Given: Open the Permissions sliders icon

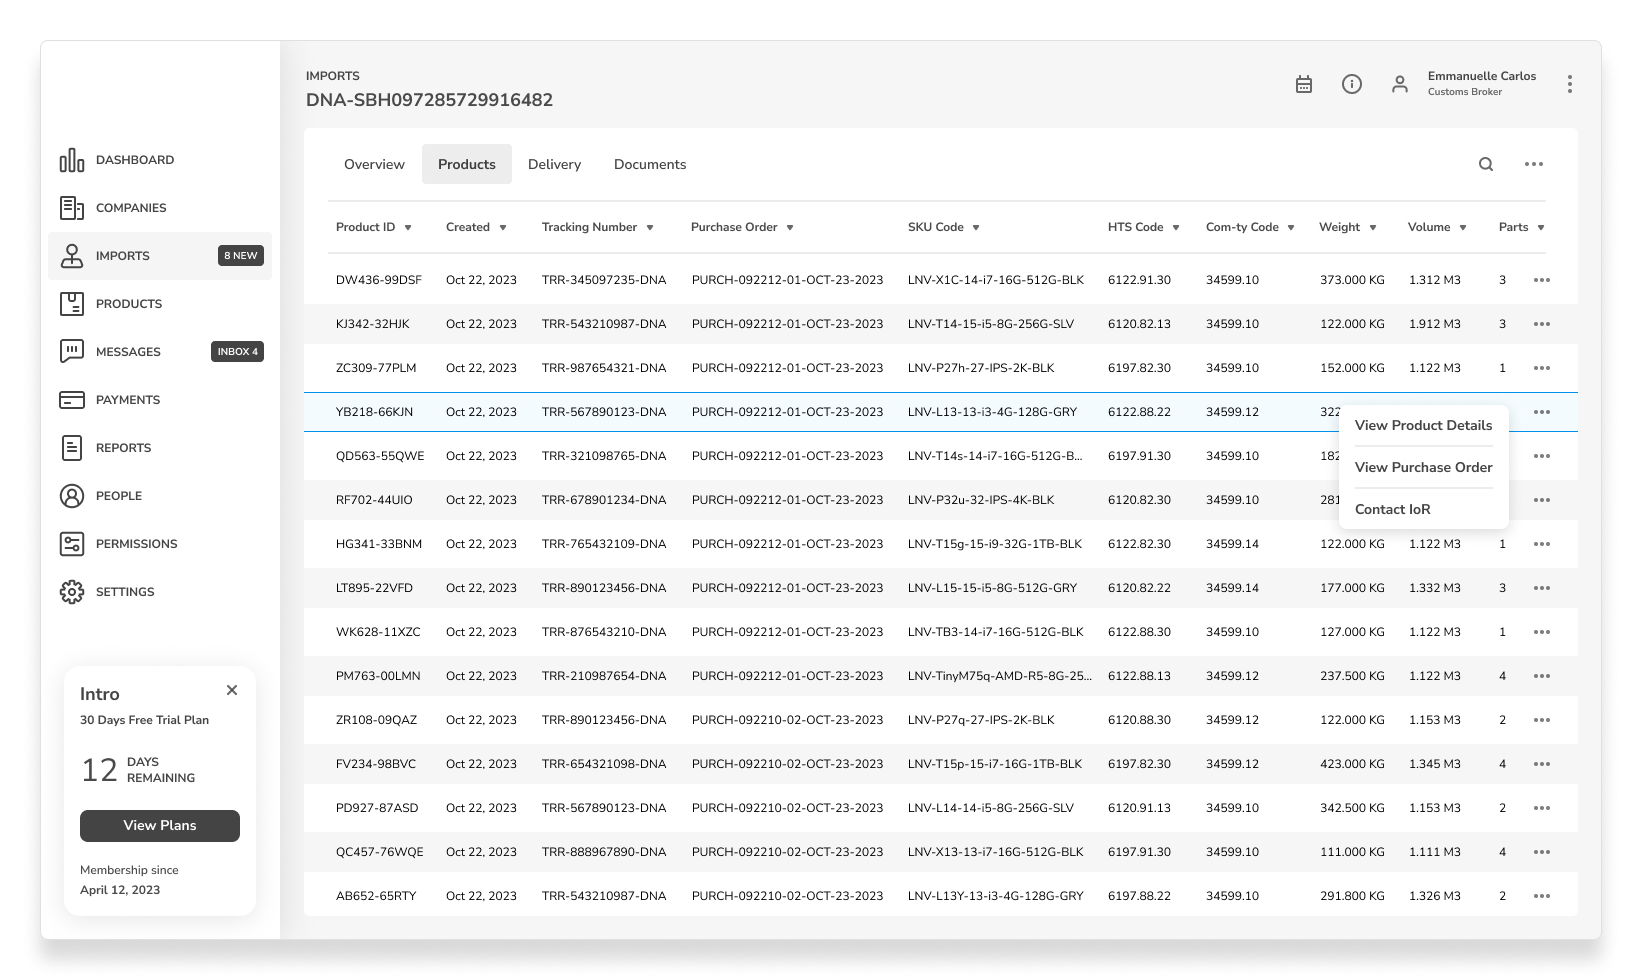Looking at the screenshot, I should coord(72,544).
